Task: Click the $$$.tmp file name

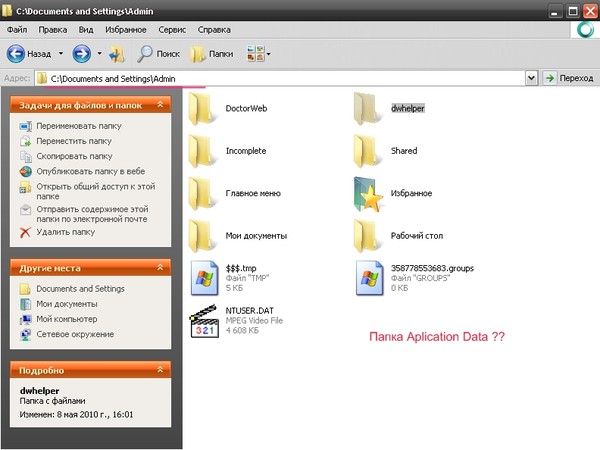Action: [241, 268]
